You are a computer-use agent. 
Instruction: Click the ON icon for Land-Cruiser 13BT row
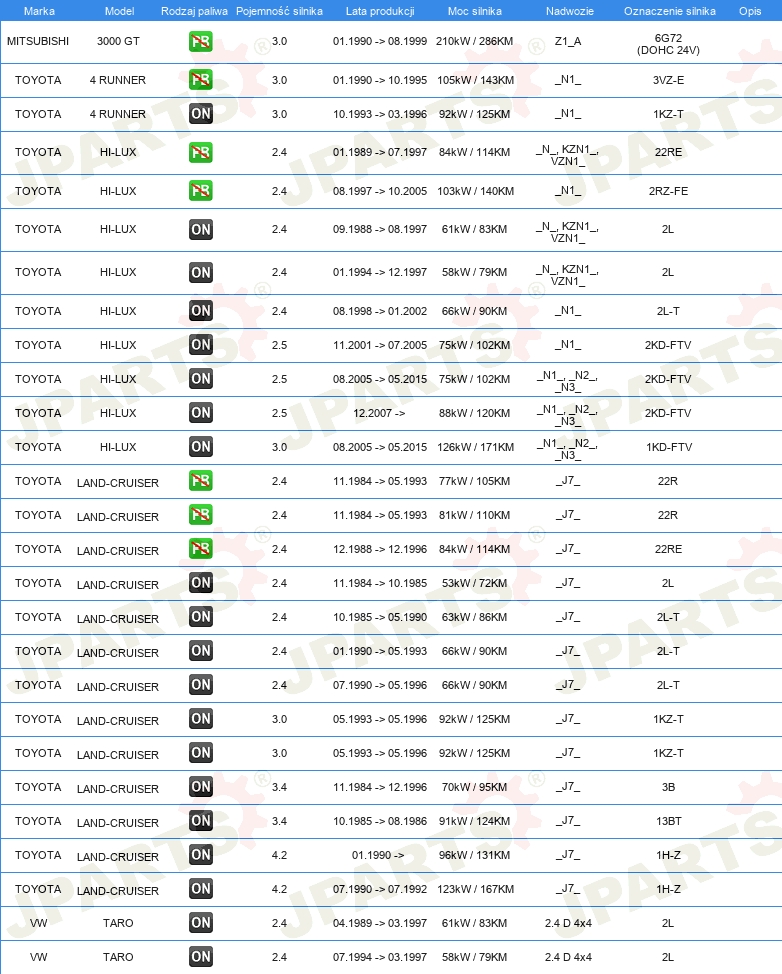click(x=201, y=821)
